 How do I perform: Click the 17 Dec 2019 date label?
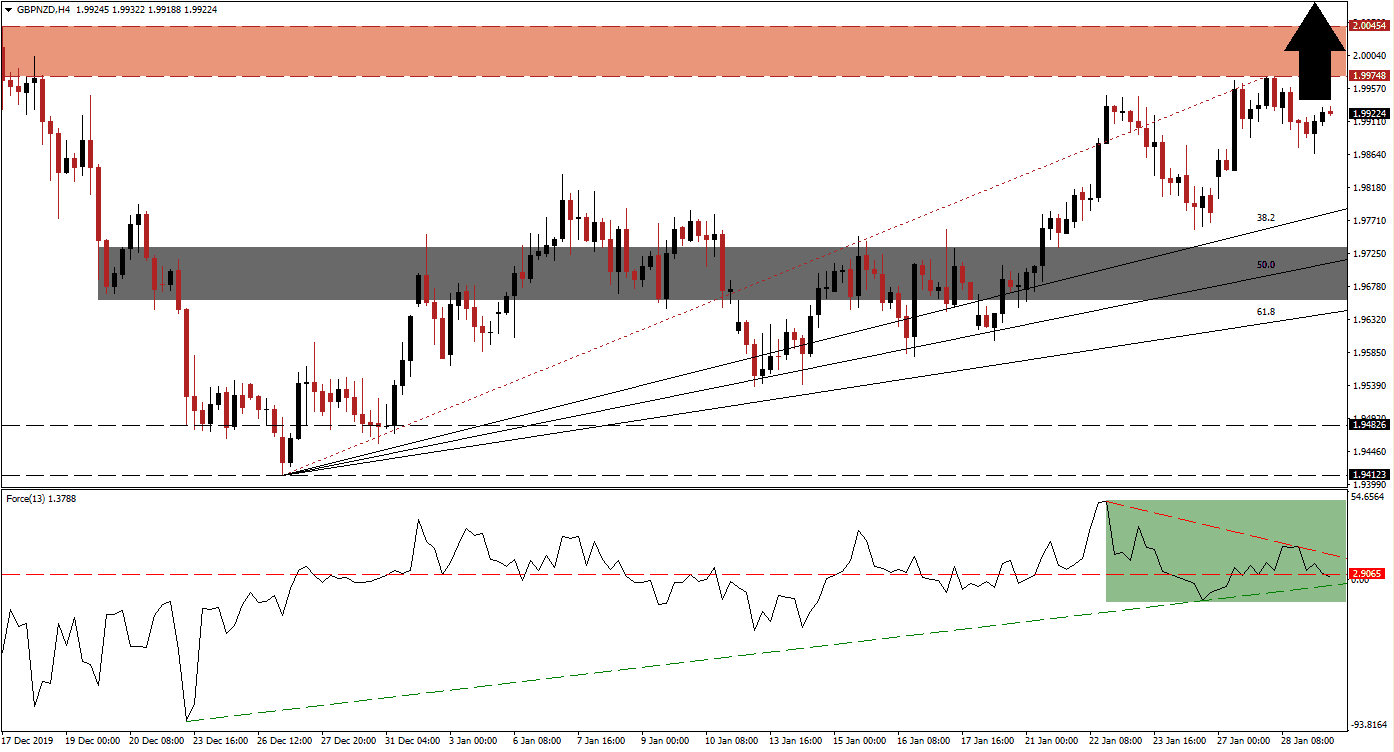tap(30, 741)
